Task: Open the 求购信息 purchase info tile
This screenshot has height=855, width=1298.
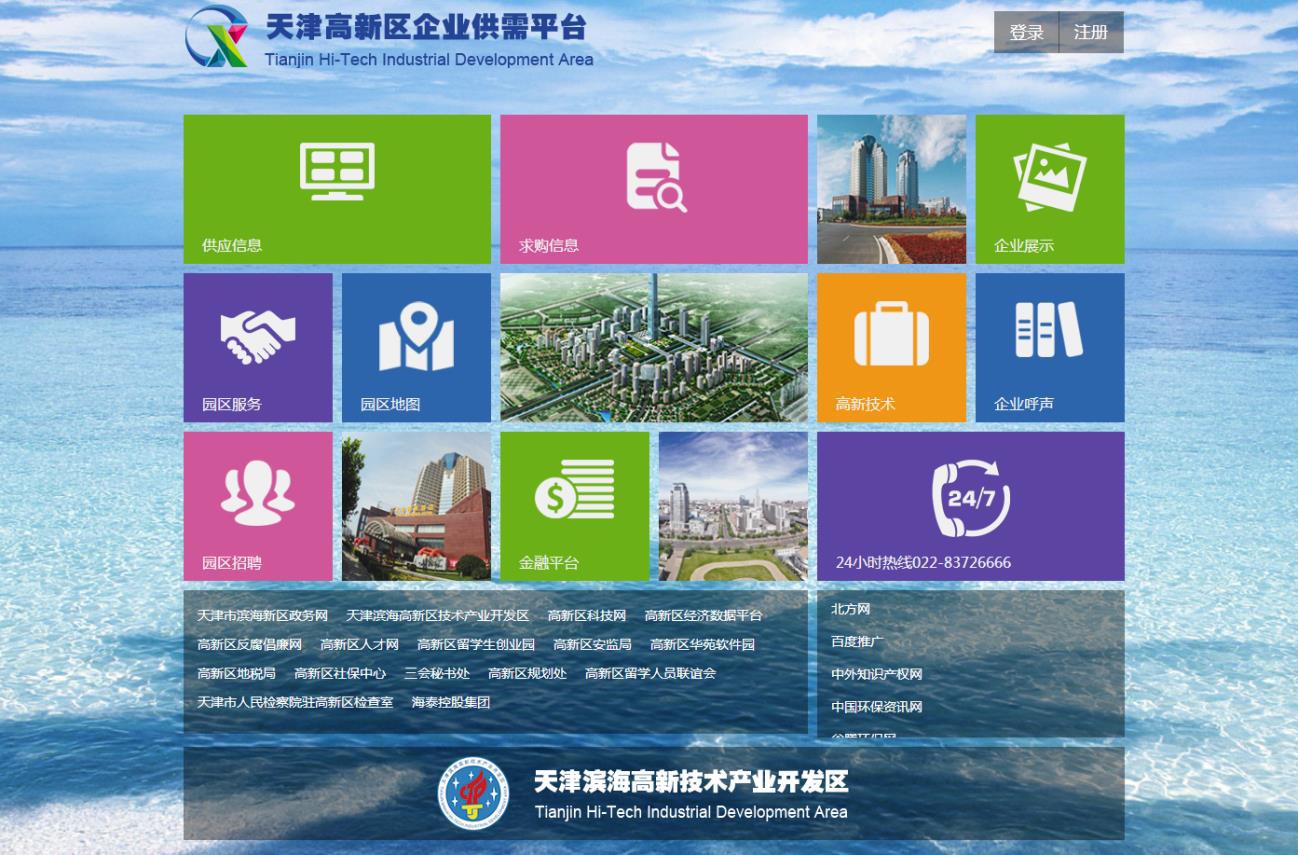Action: point(654,189)
